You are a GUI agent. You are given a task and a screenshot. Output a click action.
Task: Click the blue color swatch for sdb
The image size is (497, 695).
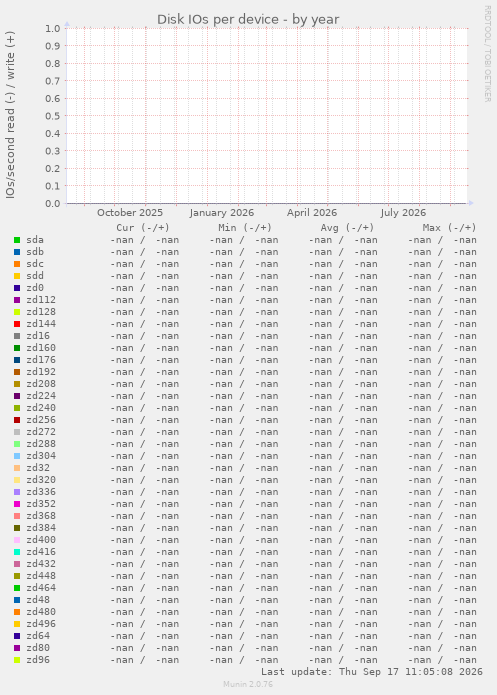(17, 252)
